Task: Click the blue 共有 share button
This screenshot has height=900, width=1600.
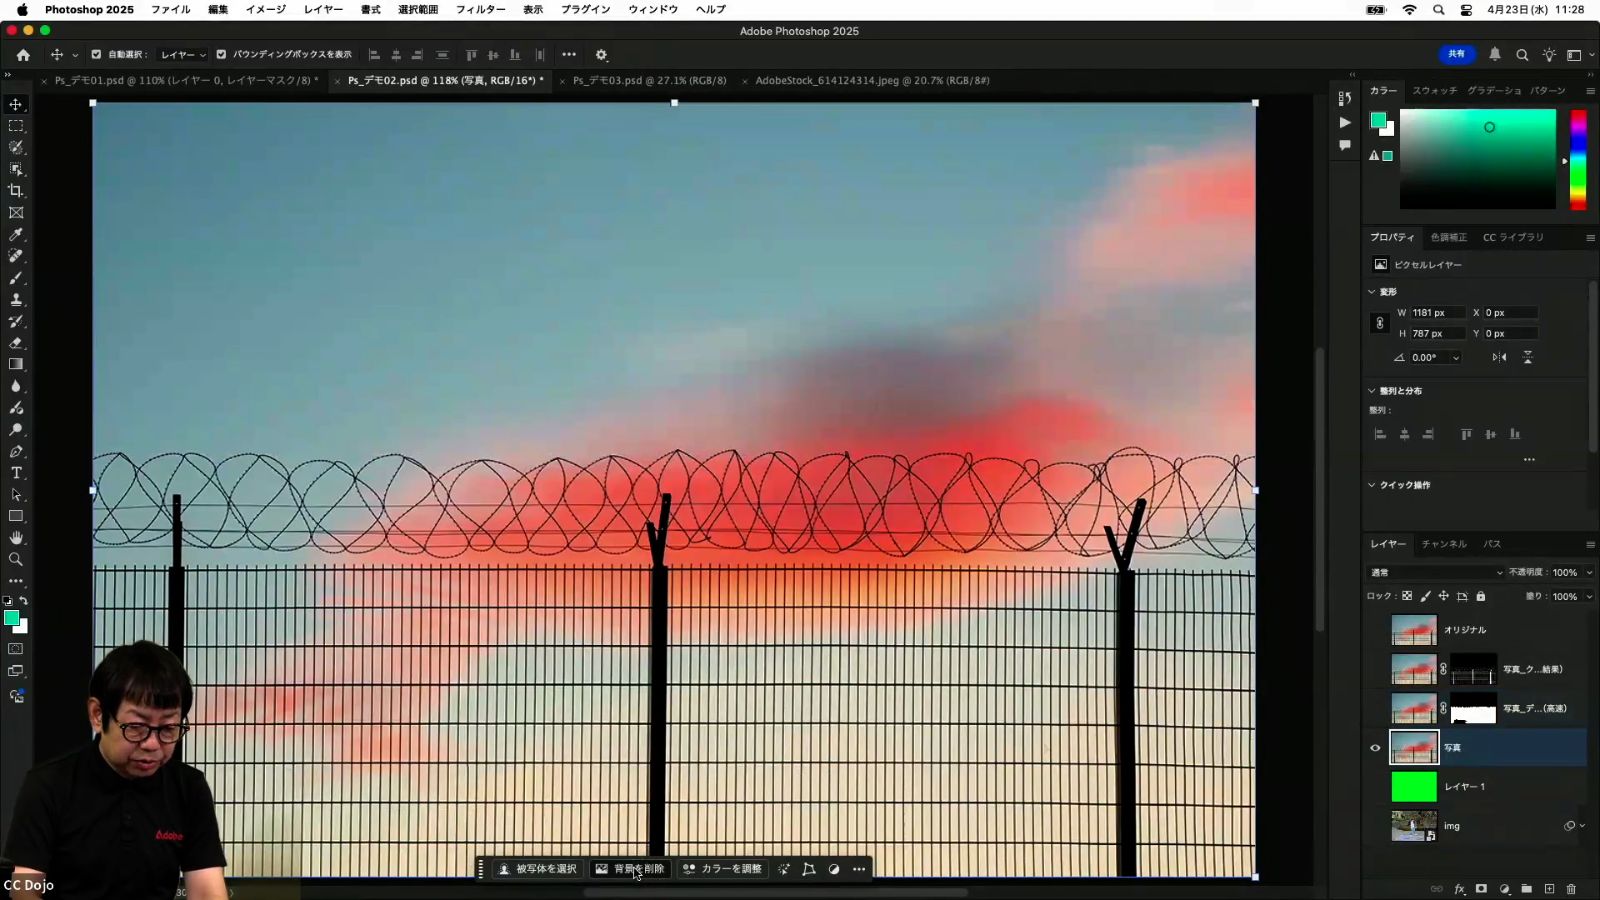Action: point(1456,54)
